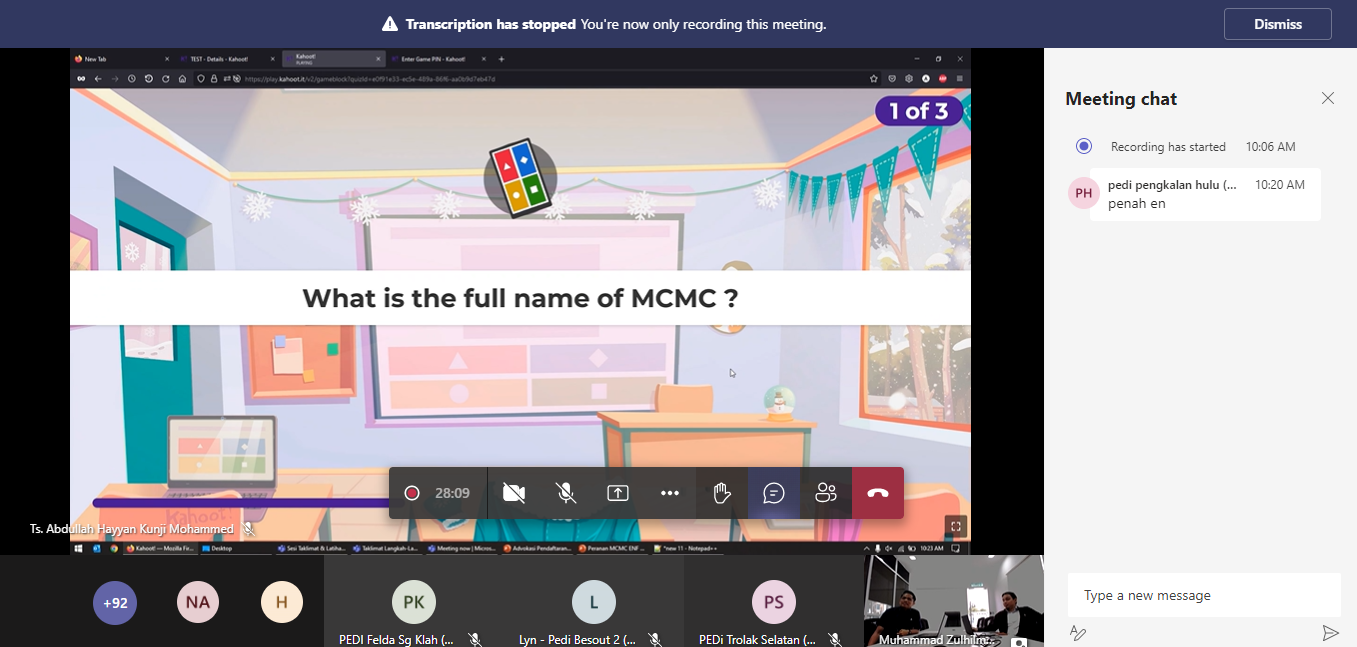Click the PH avatar in meeting chat
Image resolution: width=1357 pixels, height=647 pixels.
pyautogui.click(x=1084, y=193)
